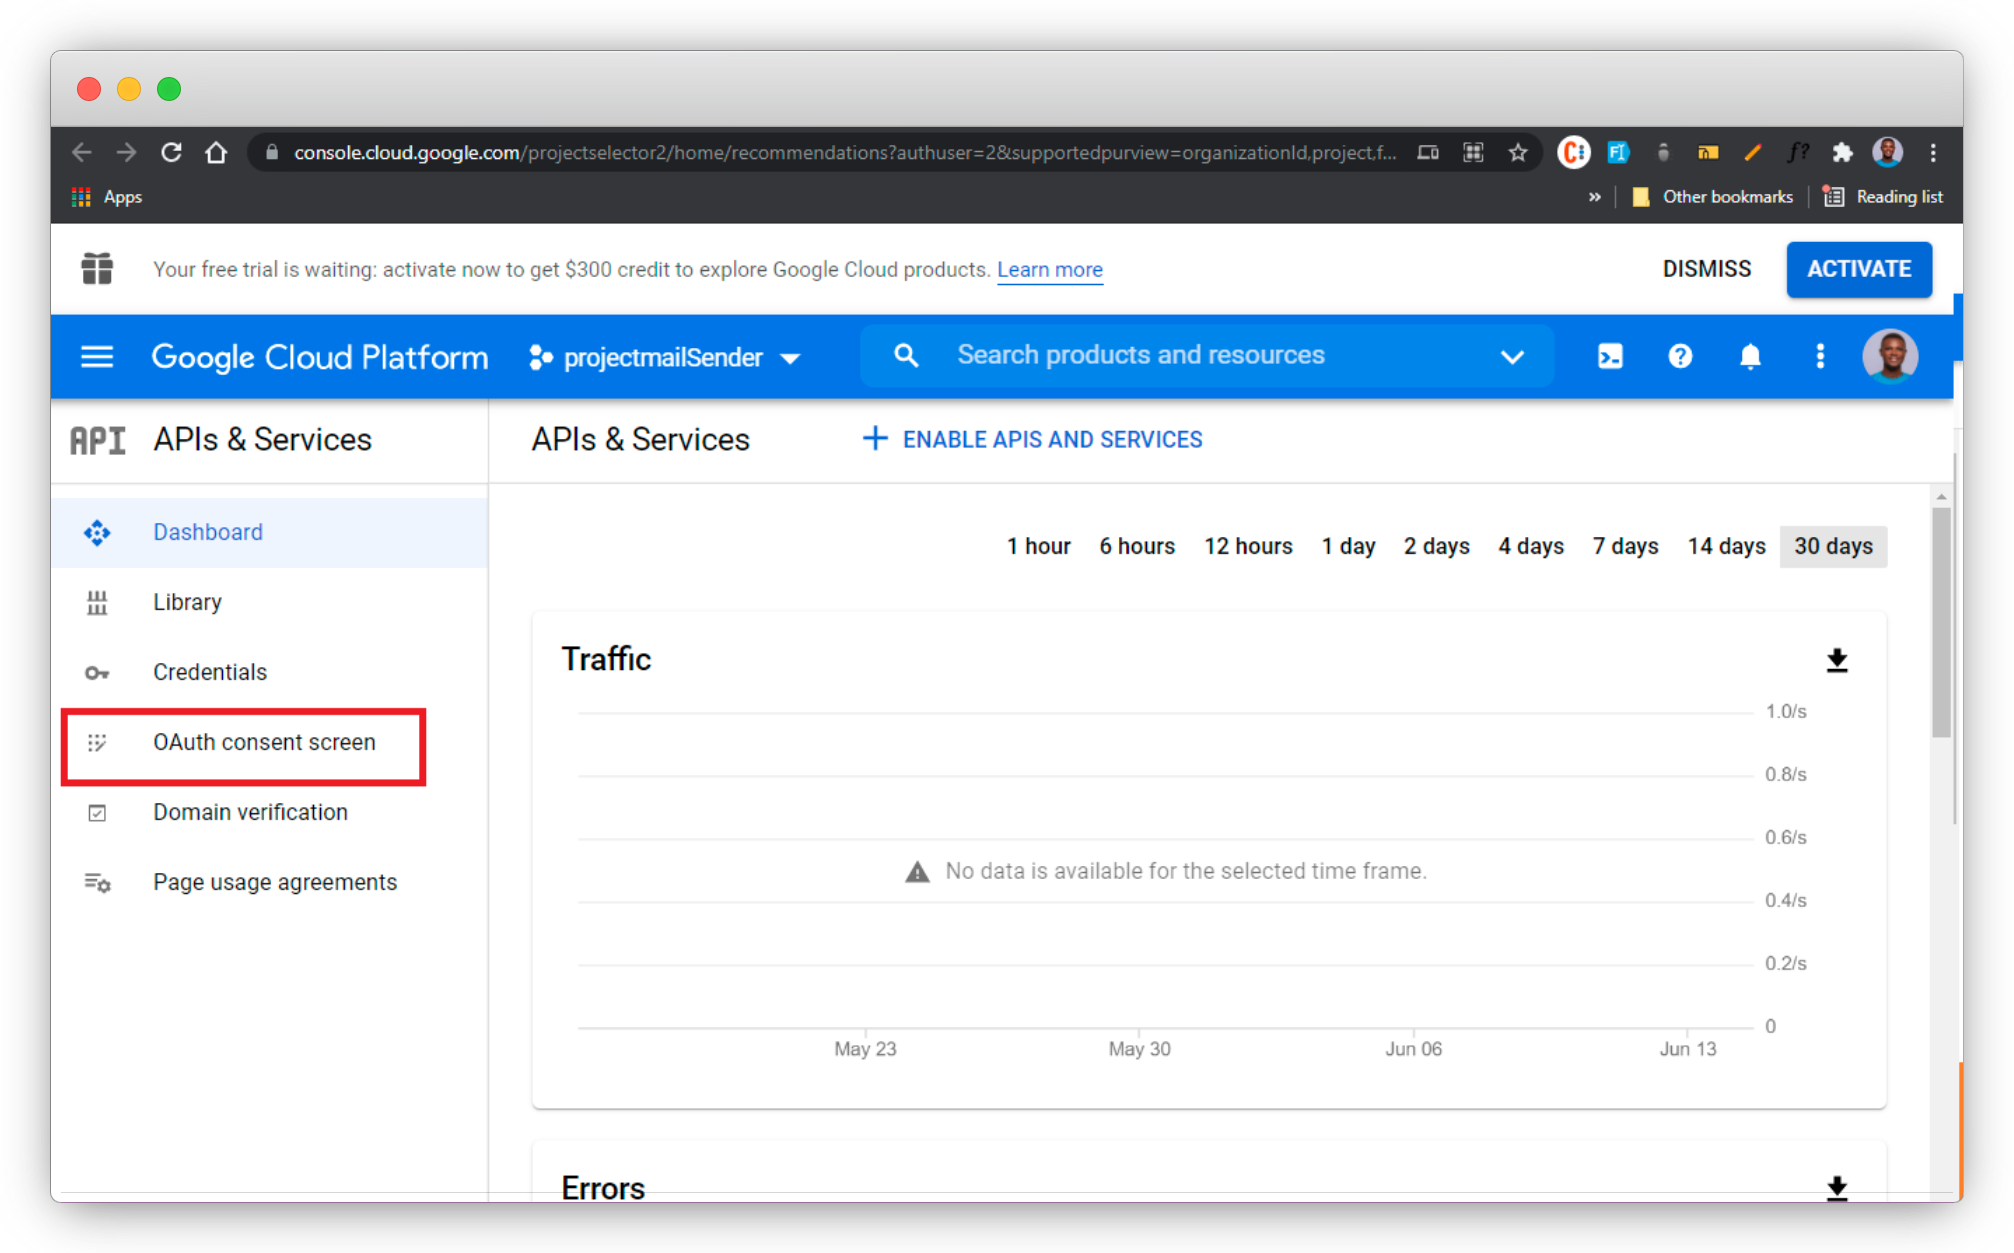Open the Apps bookmarks shortcut
This screenshot has height=1253, width=2014.
(x=107, y=197)
